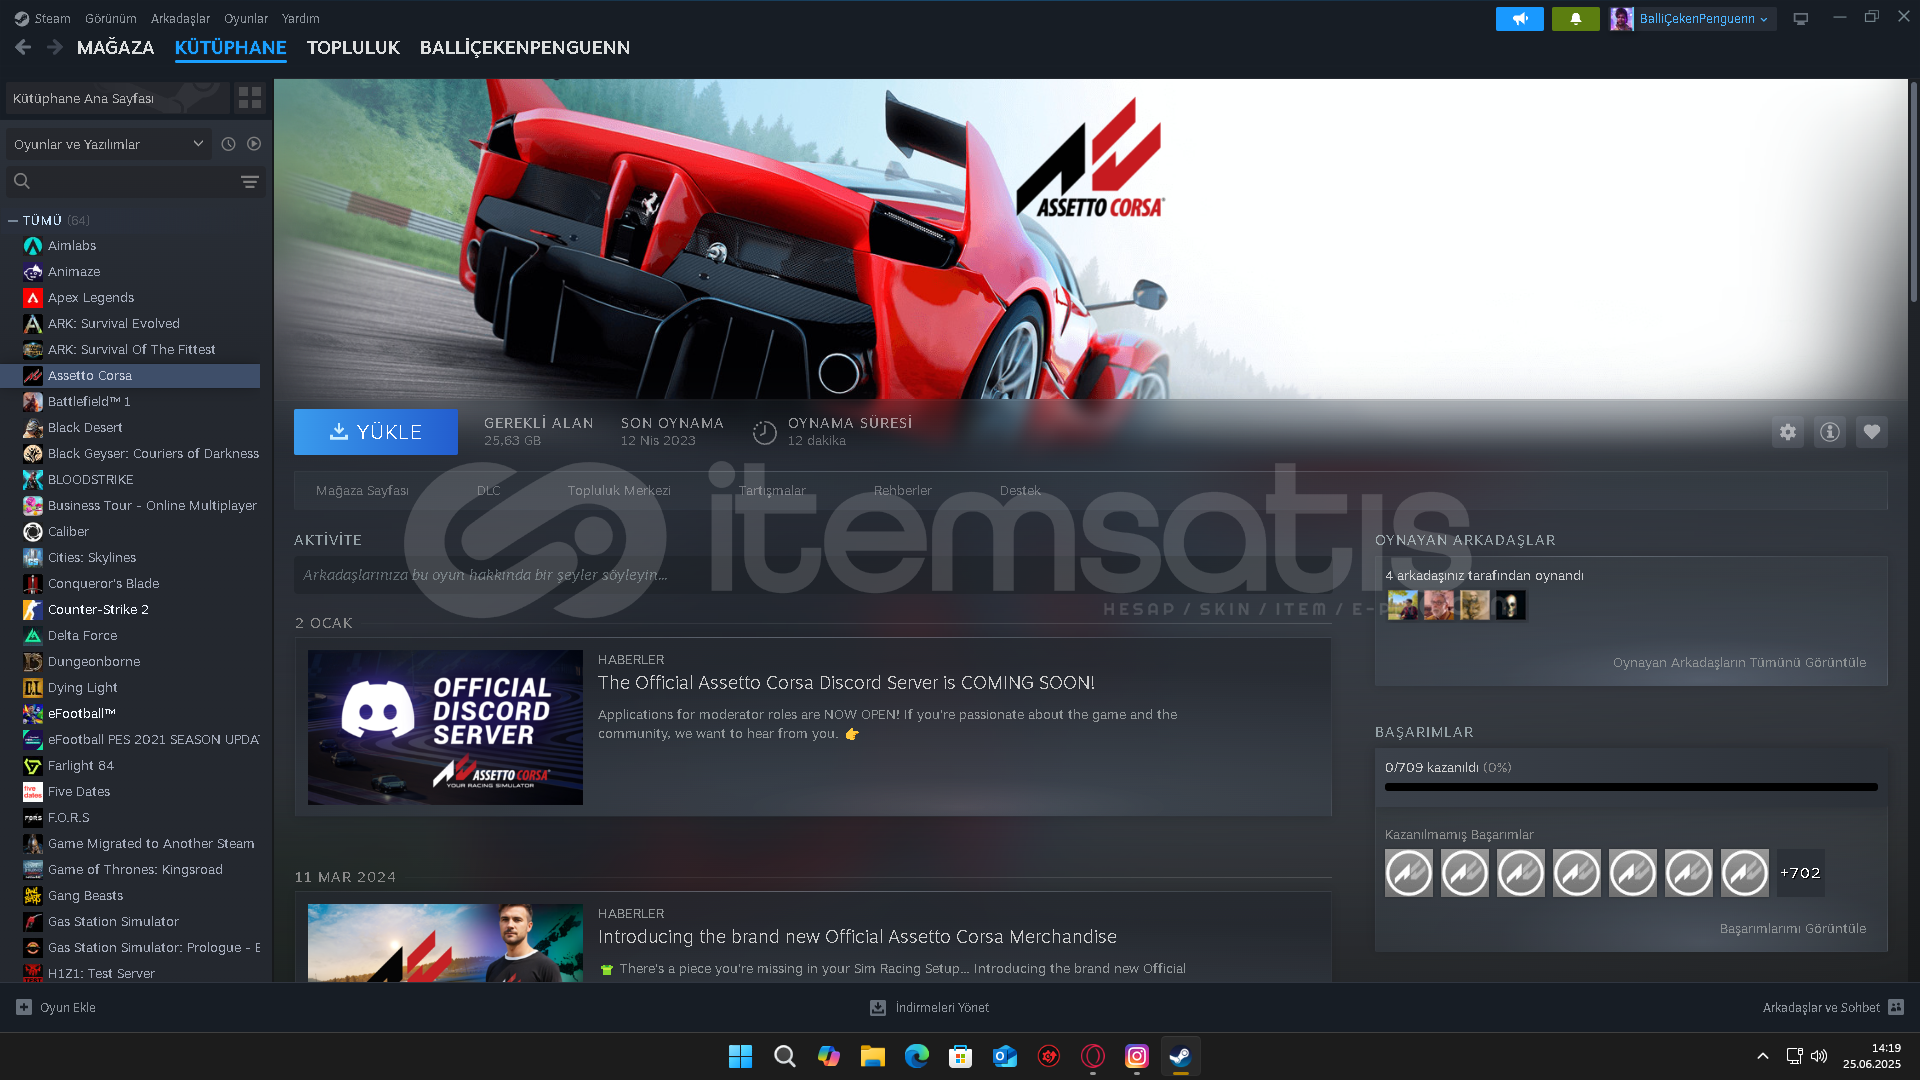This screenshot has width=1920, height=1080.
Task: Open Windows taskbar search
Action: (785, 1056)
